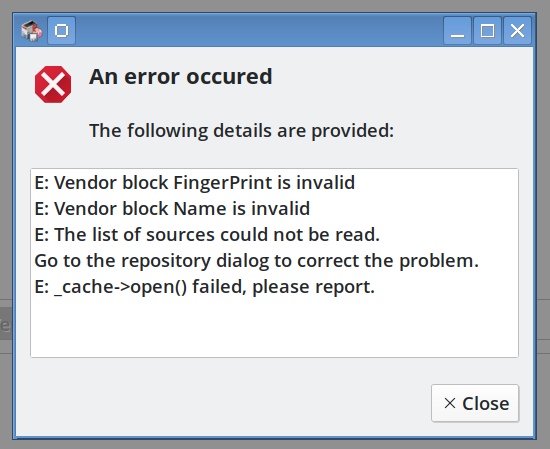Minimize the error dialog window

pyautogui.click(x=457, y=31)
